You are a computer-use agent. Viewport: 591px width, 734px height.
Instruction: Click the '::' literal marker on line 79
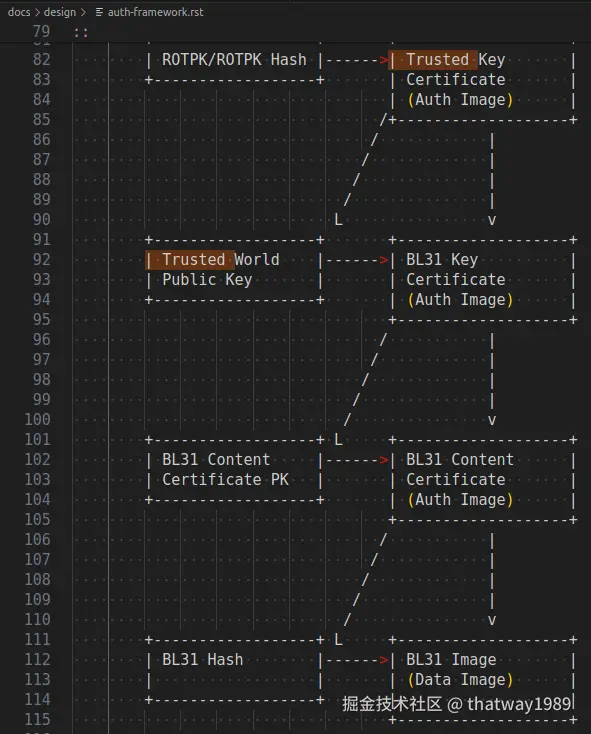click(81, 33)
